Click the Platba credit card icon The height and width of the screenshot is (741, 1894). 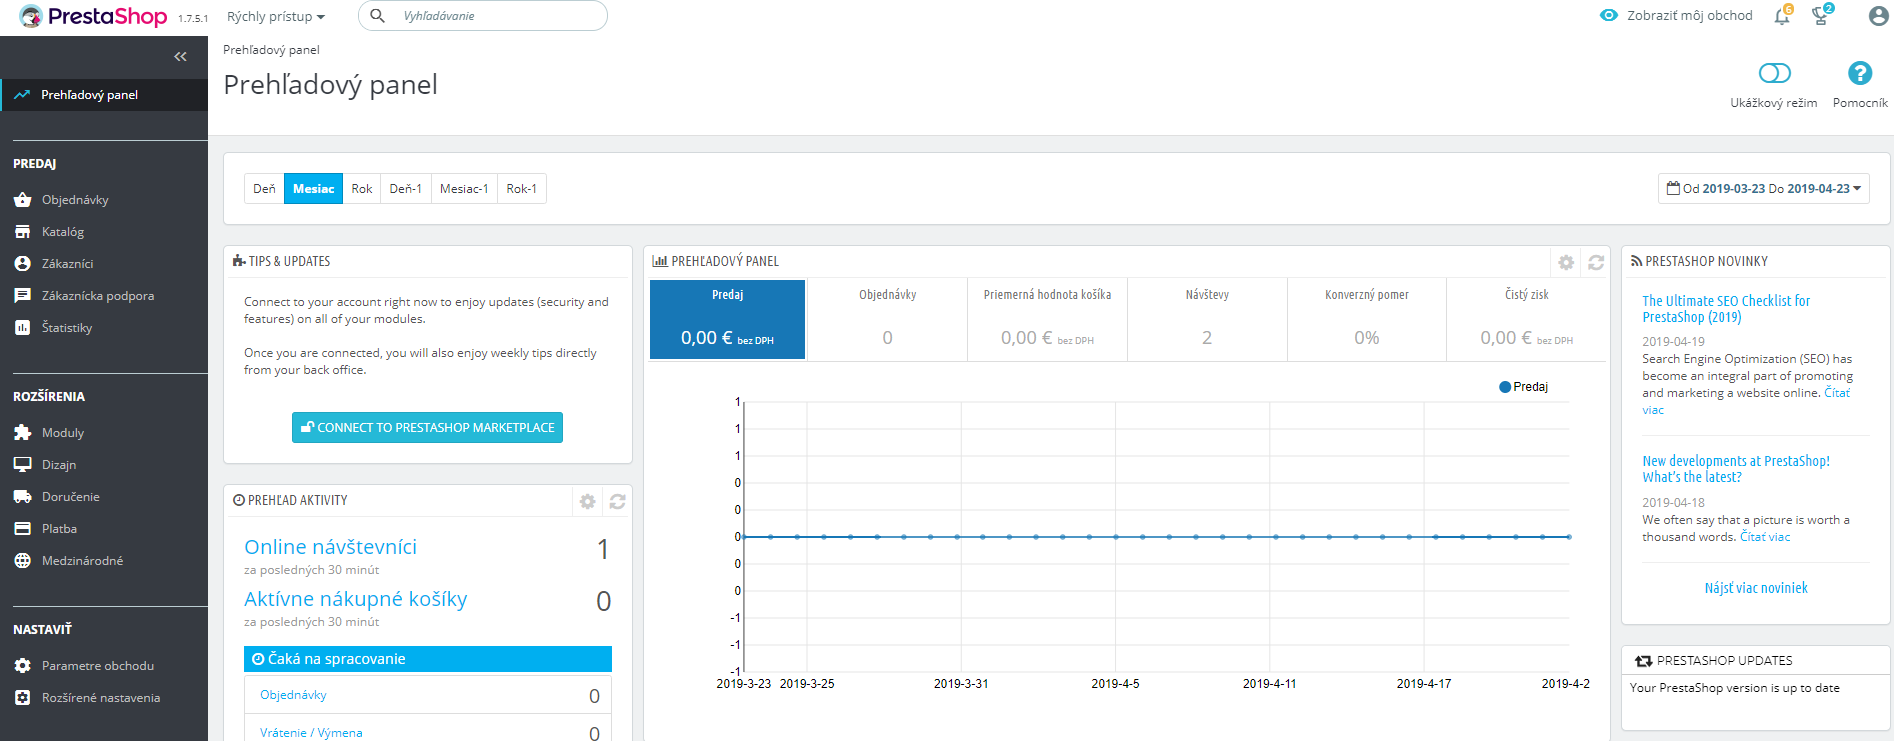(x=23, y=529)
